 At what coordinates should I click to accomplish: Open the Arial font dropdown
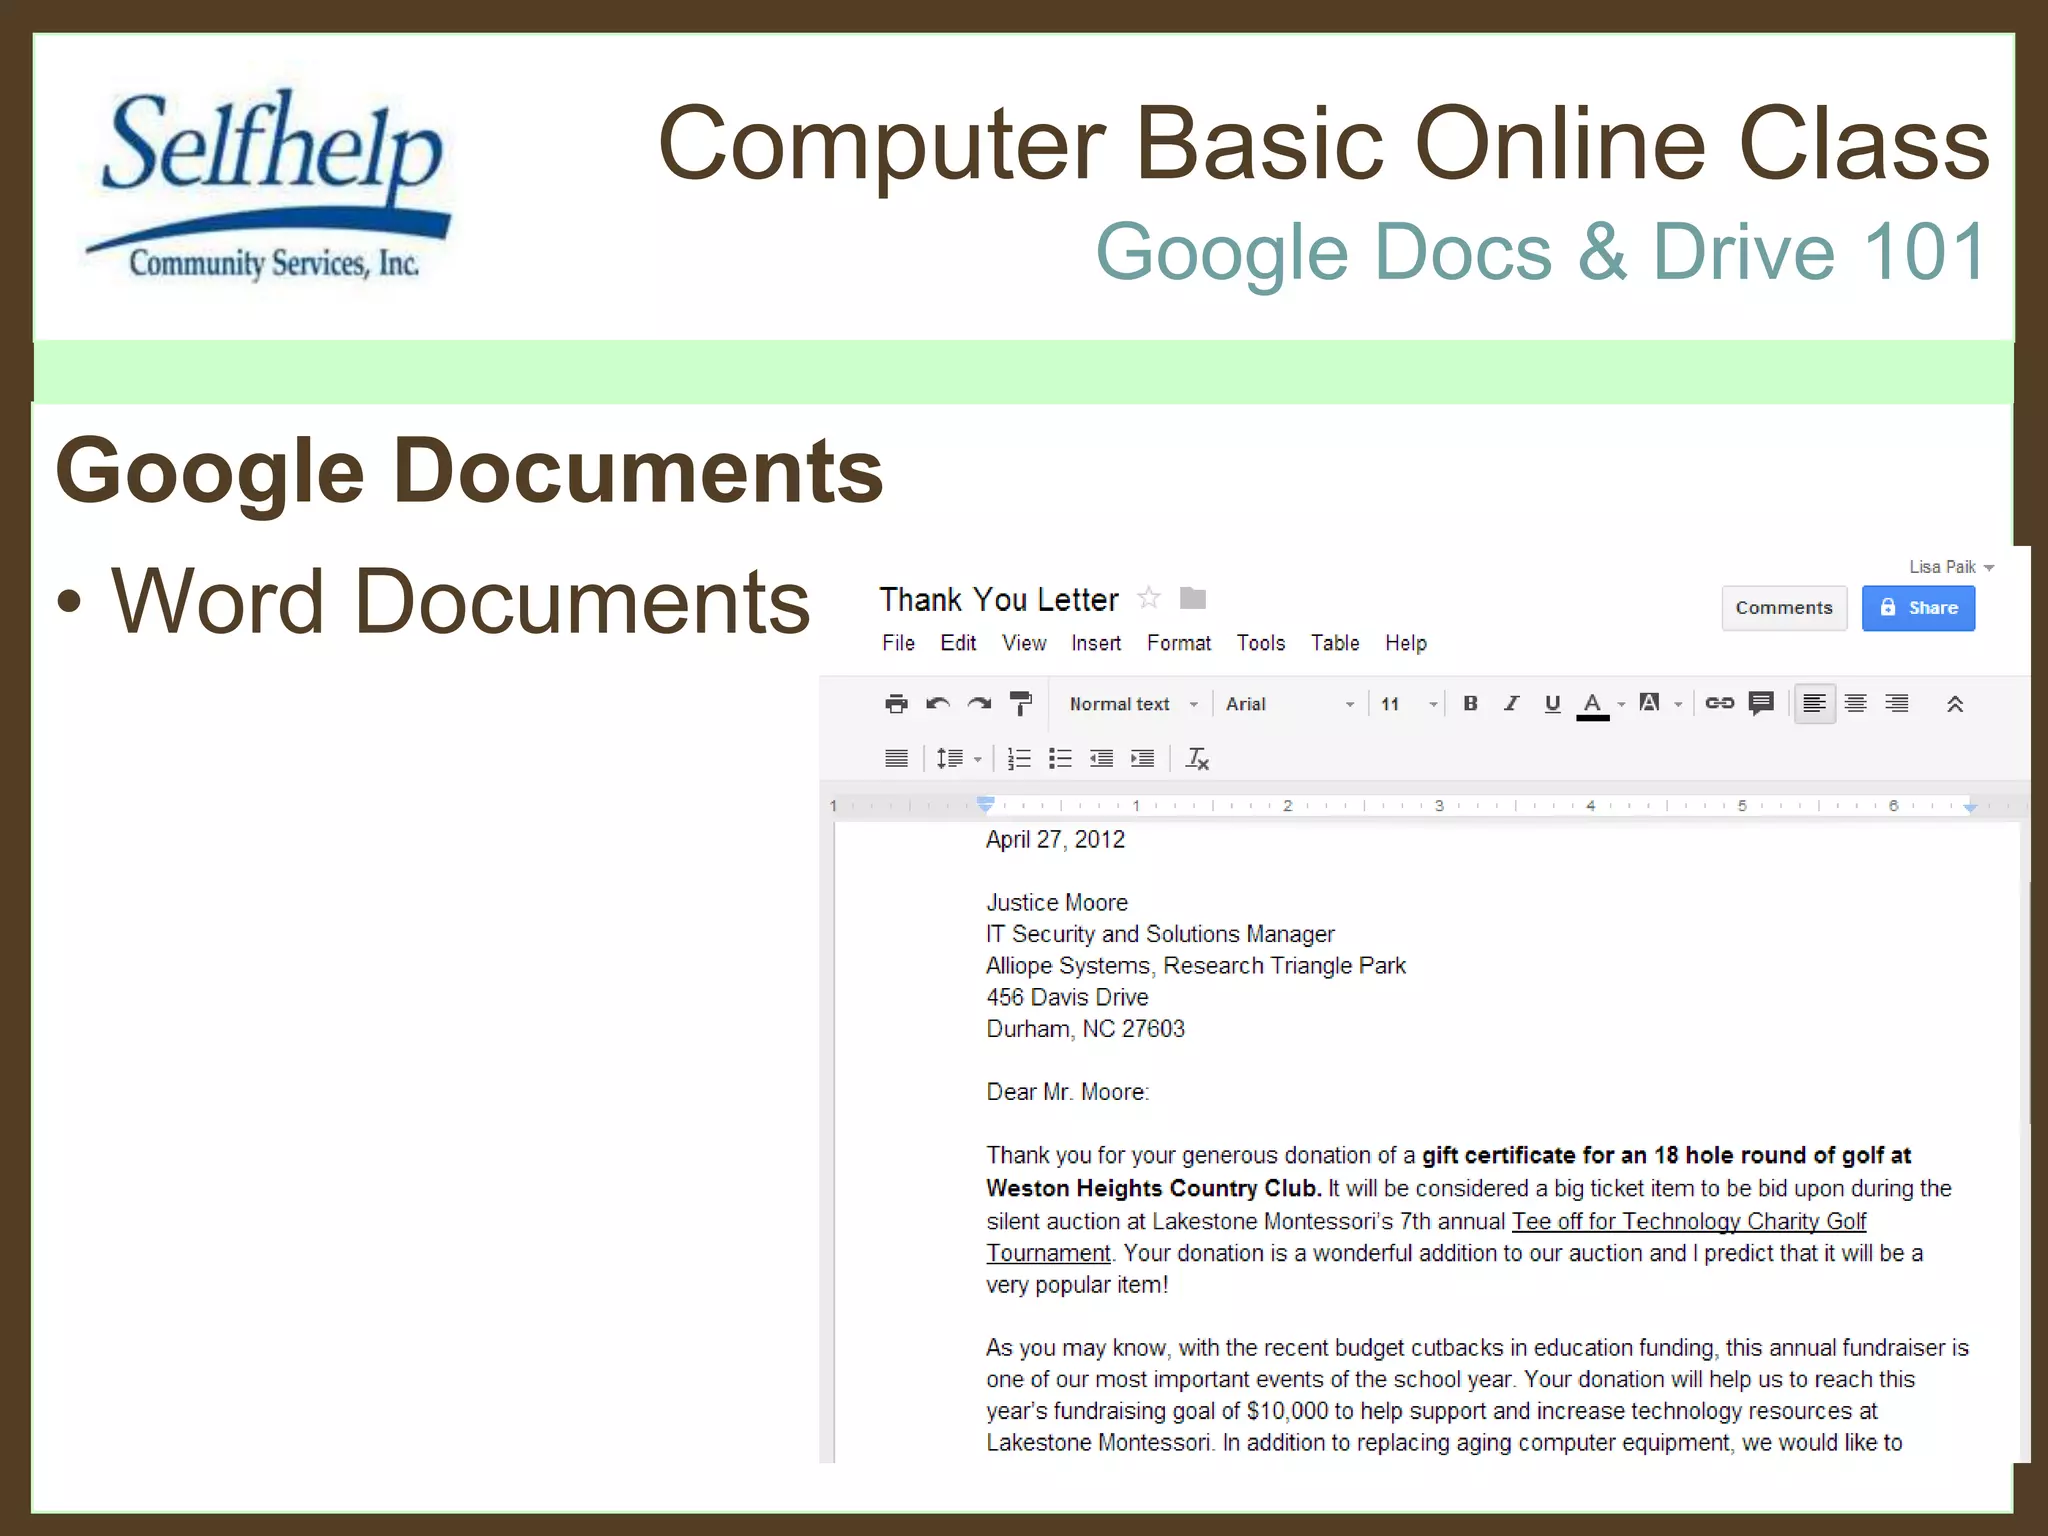[x=1290, y=704]
